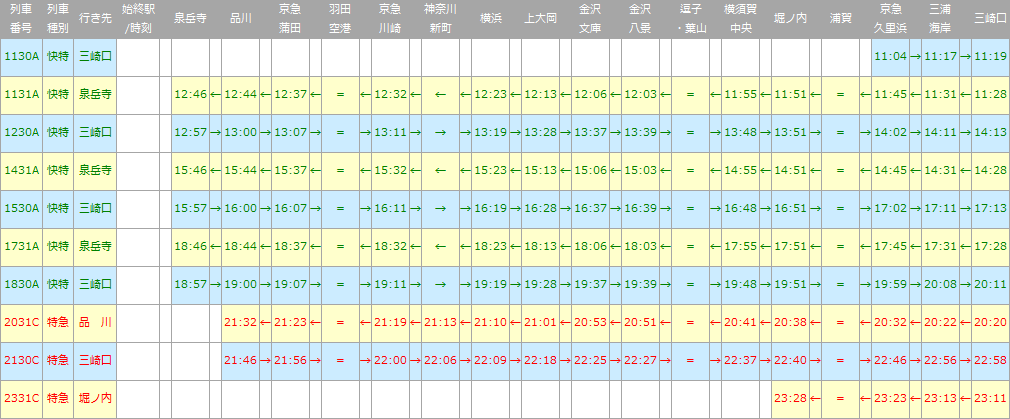Click the 13:19 横浜 time of 1230A
The height and width of the screenshot is (419, 1010).
point(490,132)
